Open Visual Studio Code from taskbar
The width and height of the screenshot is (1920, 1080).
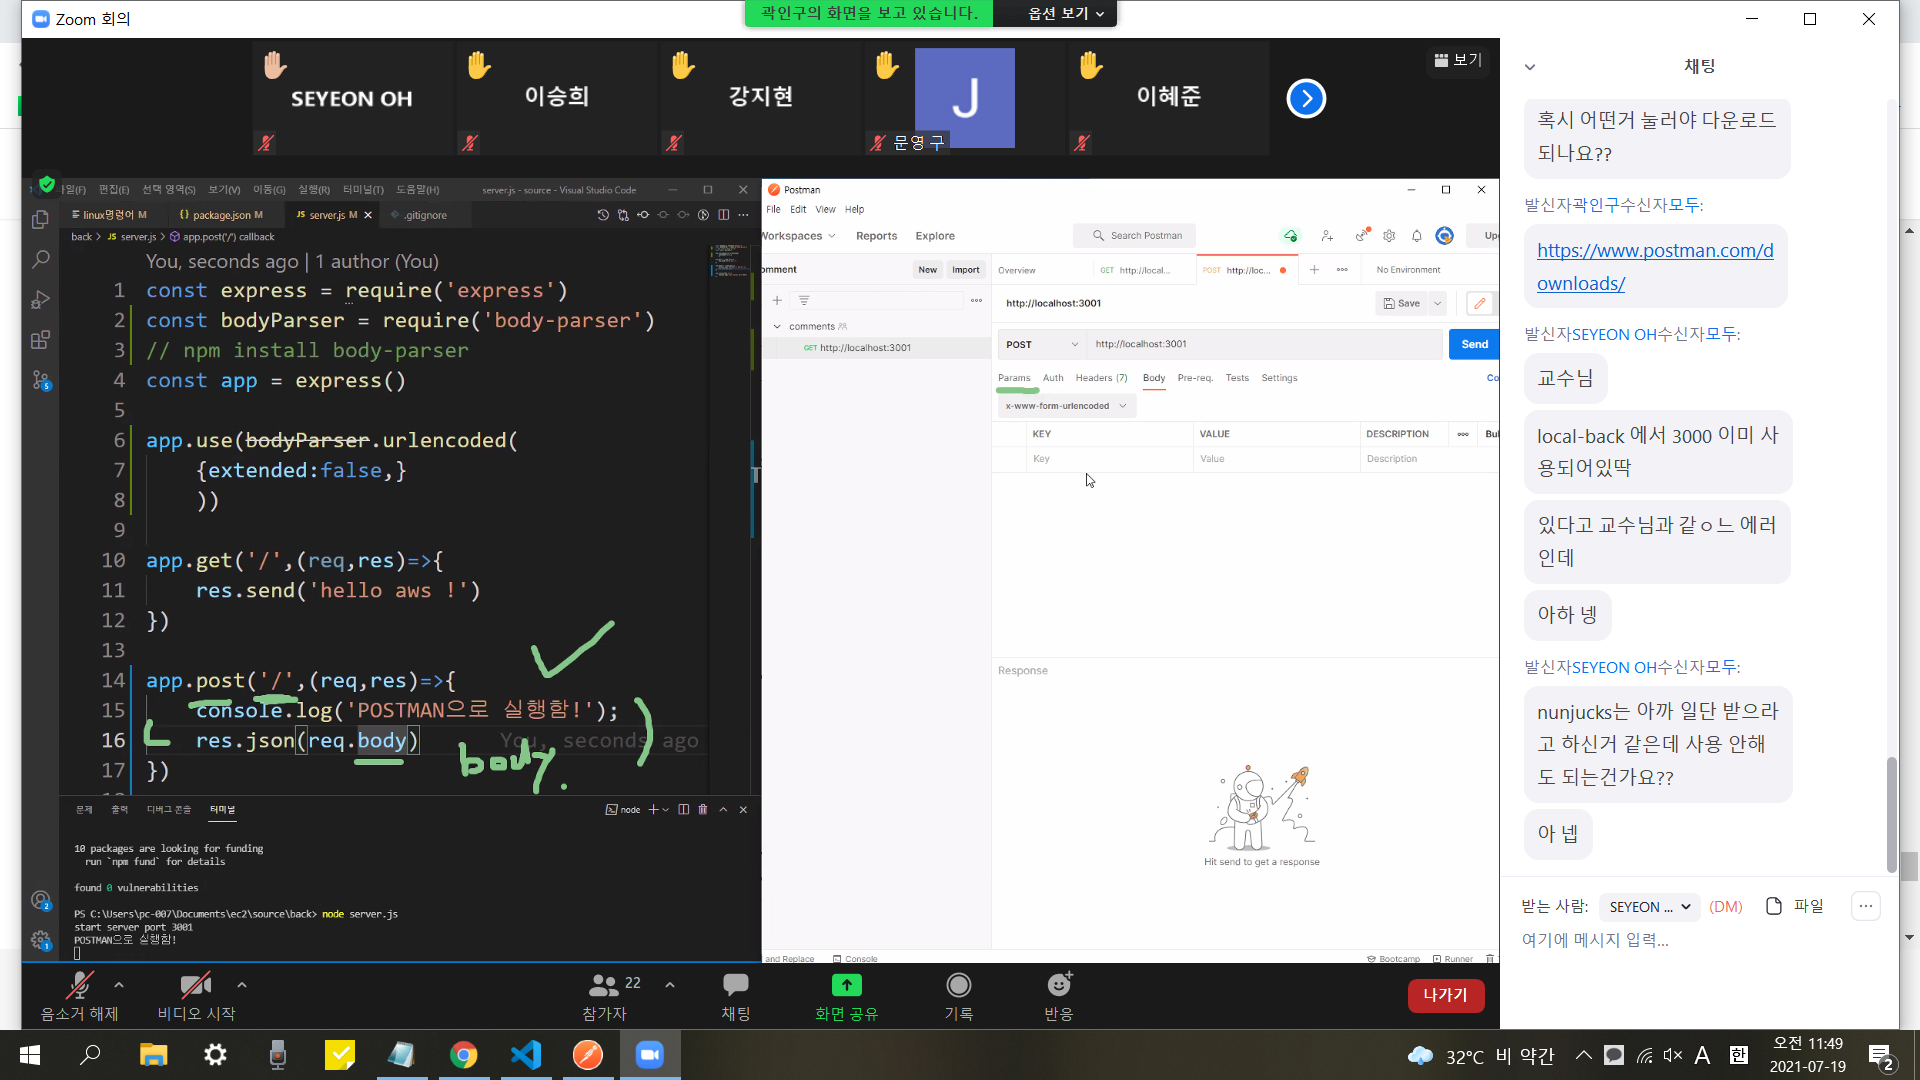pyautogui.click(x=526, y=1055)
